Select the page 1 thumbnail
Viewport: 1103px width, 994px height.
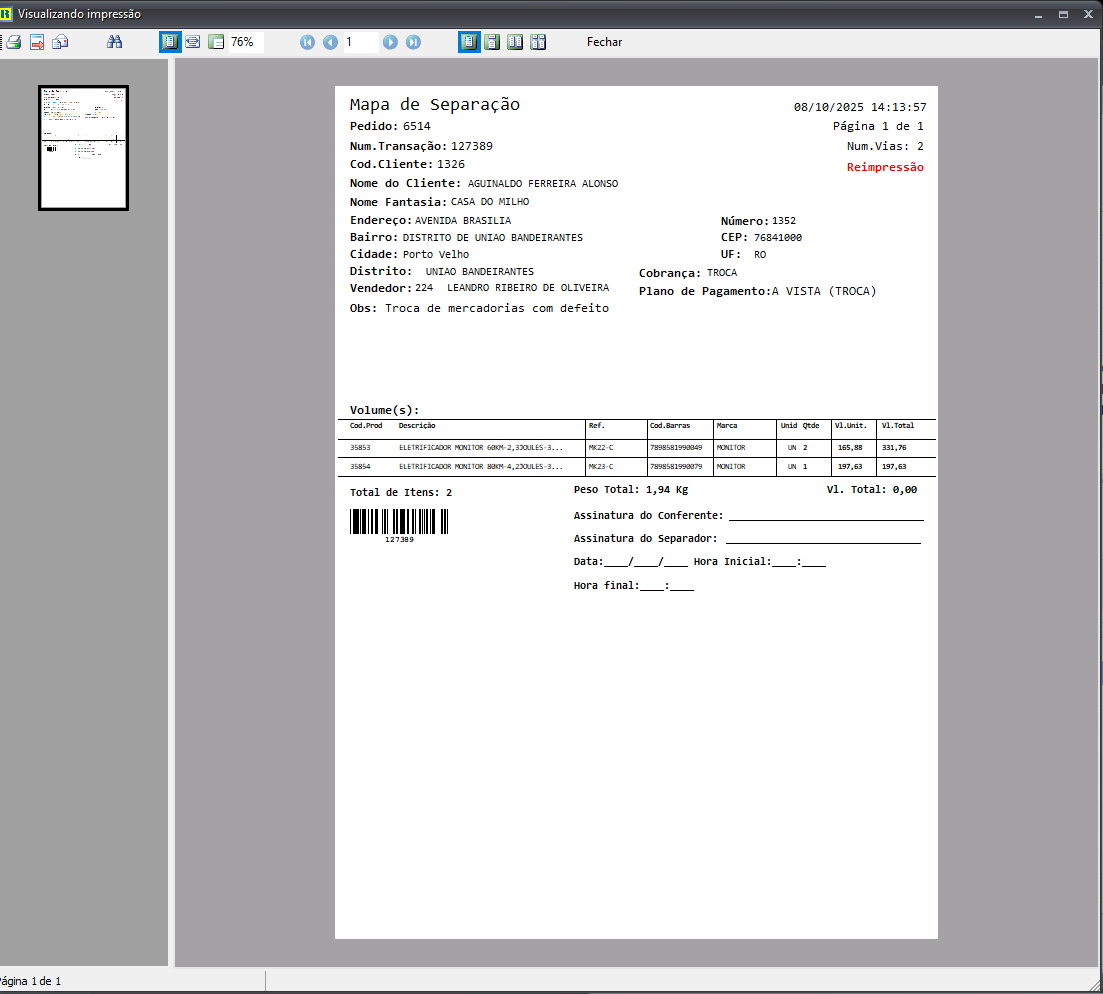tap(84, 148)
